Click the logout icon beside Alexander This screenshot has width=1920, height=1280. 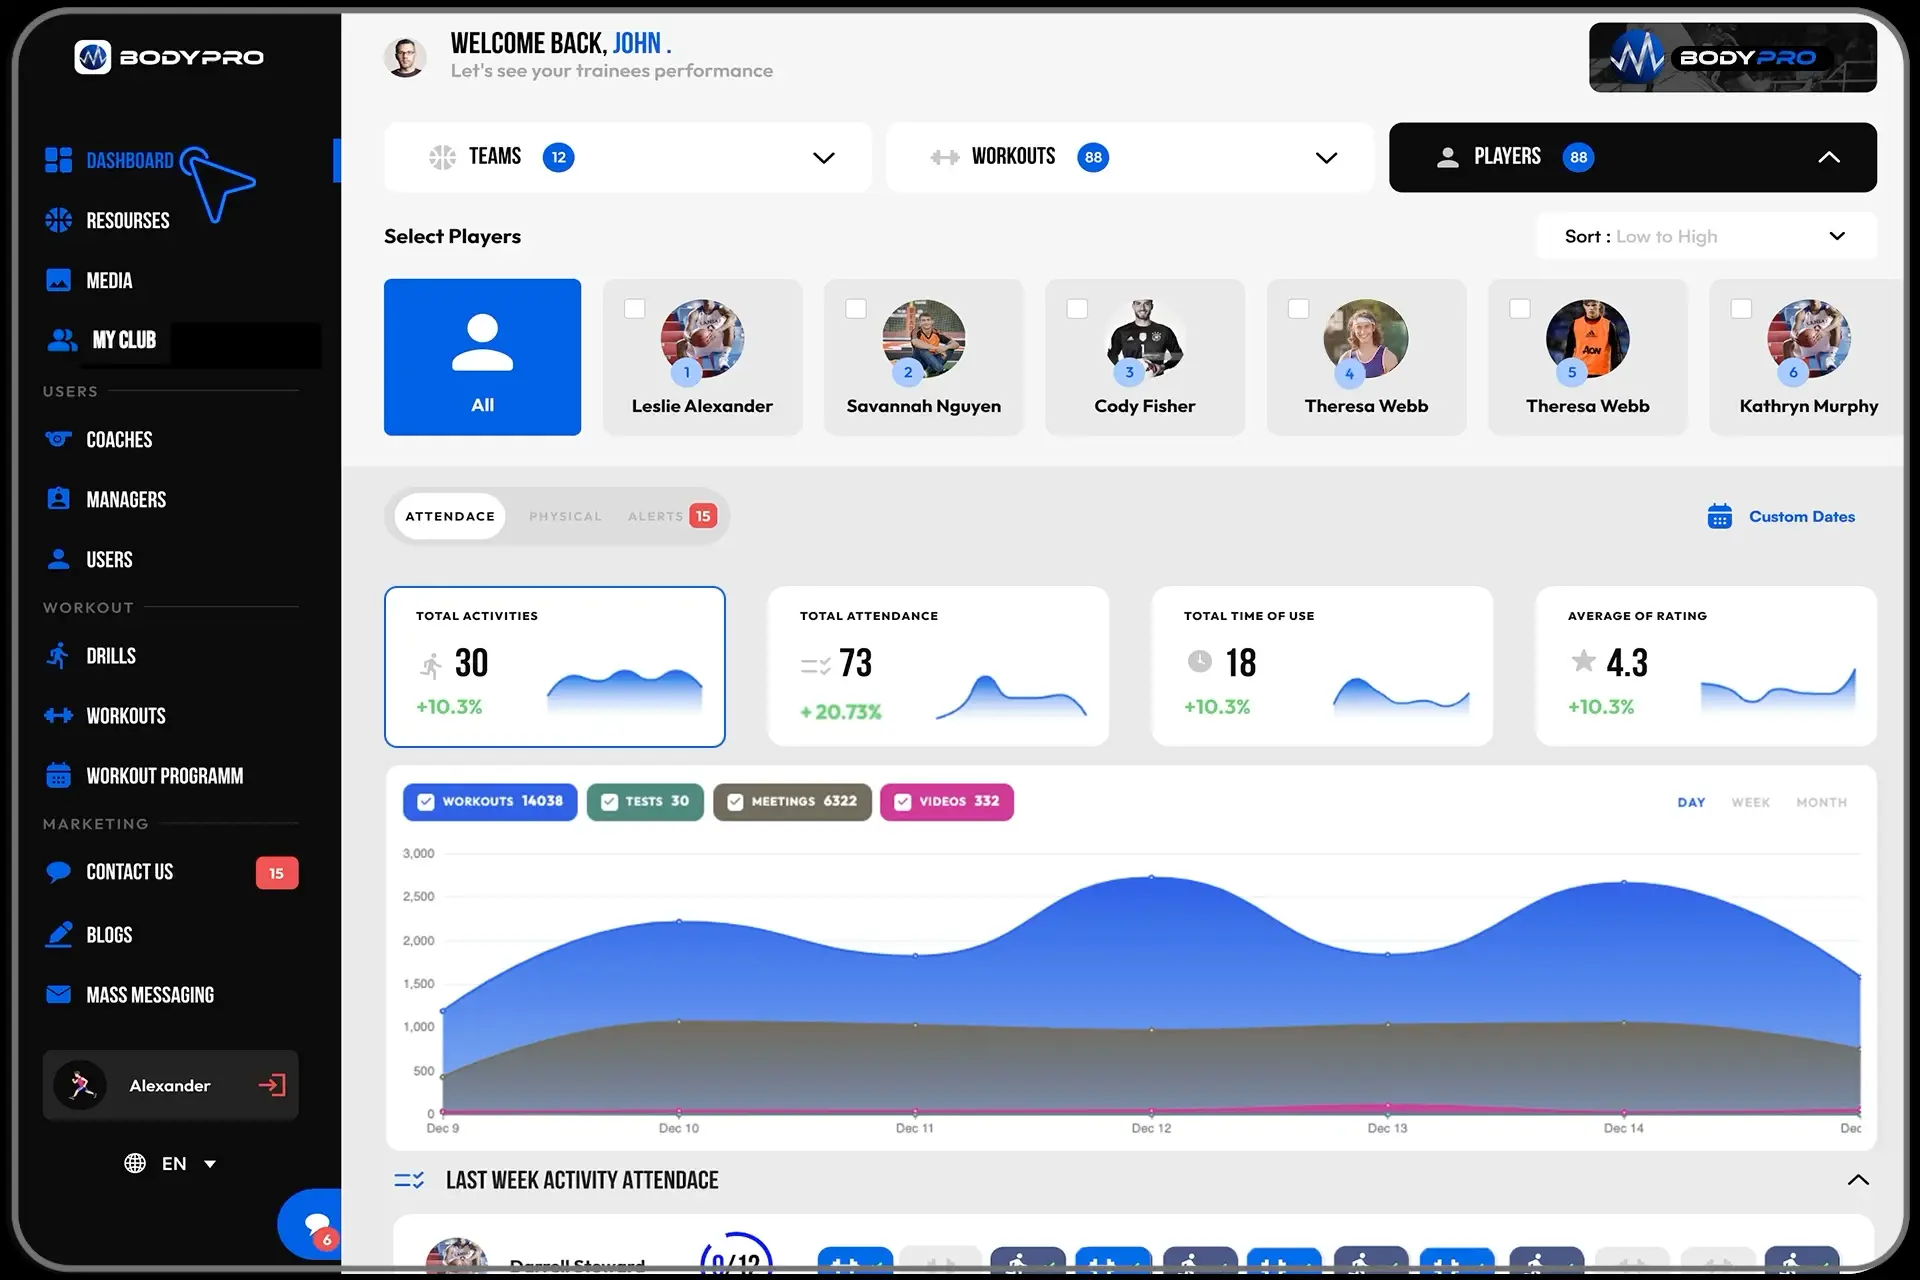click(271, 1085)
